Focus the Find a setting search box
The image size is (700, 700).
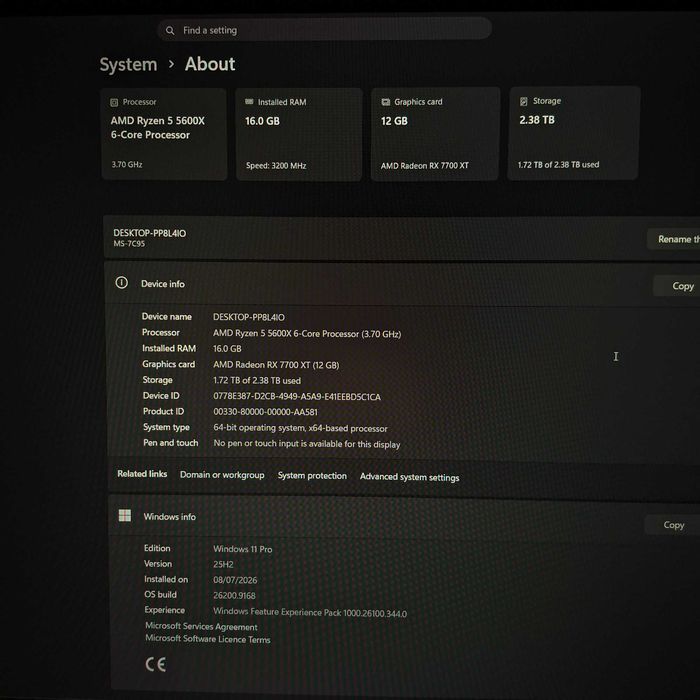coord(325,29)
